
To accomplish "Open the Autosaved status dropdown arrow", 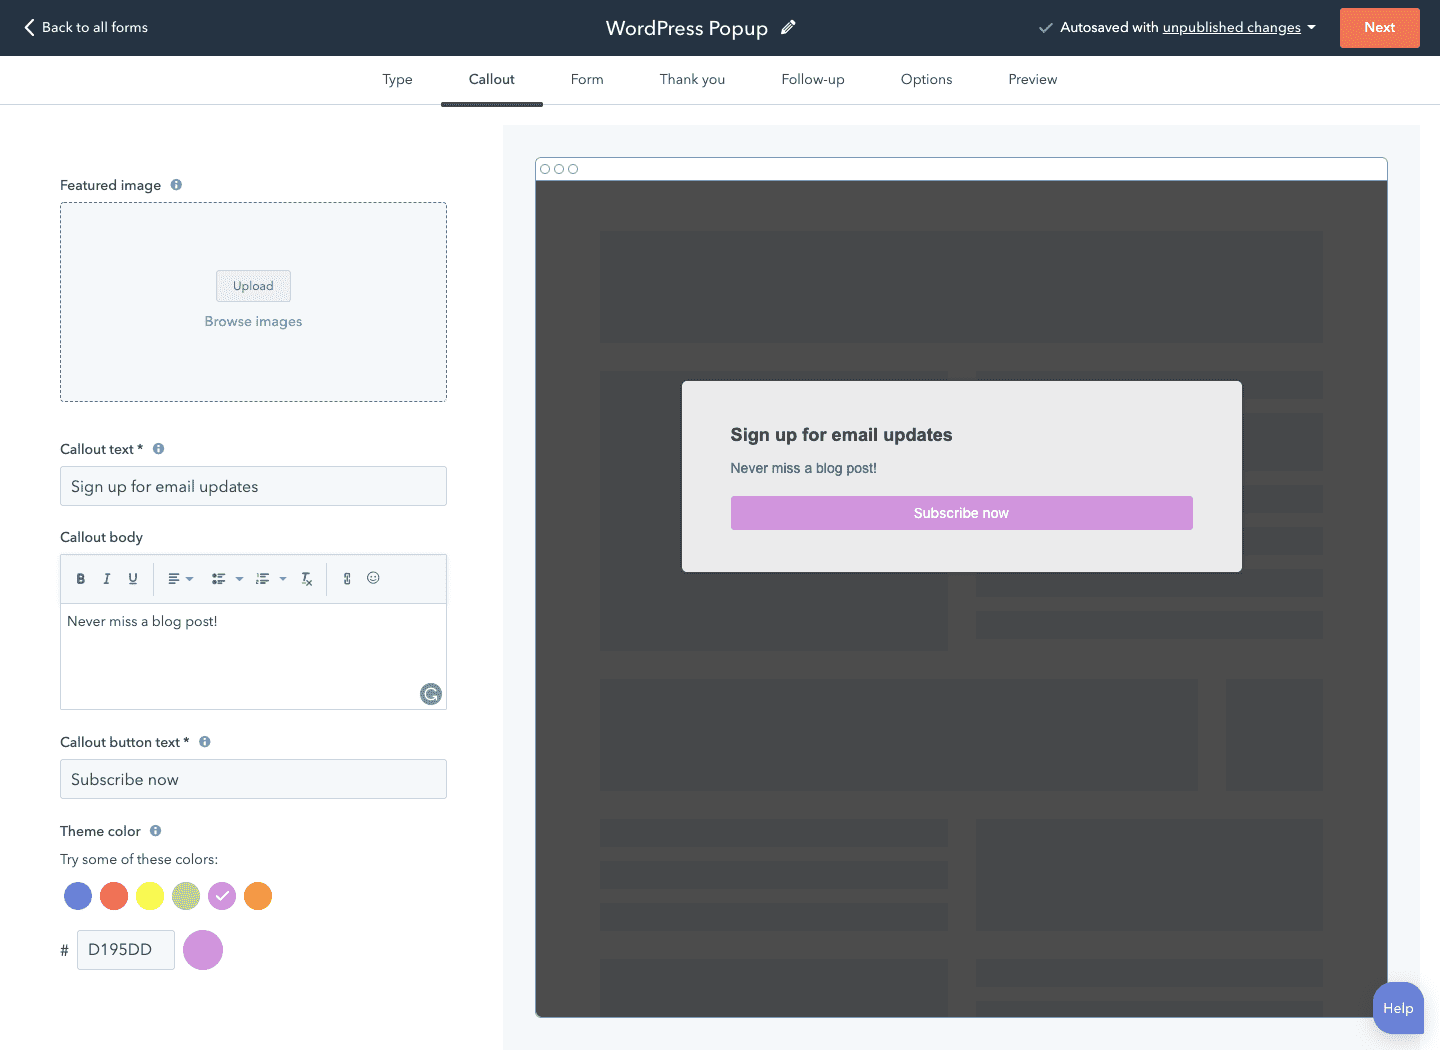I will click(x=1311, y=28).
